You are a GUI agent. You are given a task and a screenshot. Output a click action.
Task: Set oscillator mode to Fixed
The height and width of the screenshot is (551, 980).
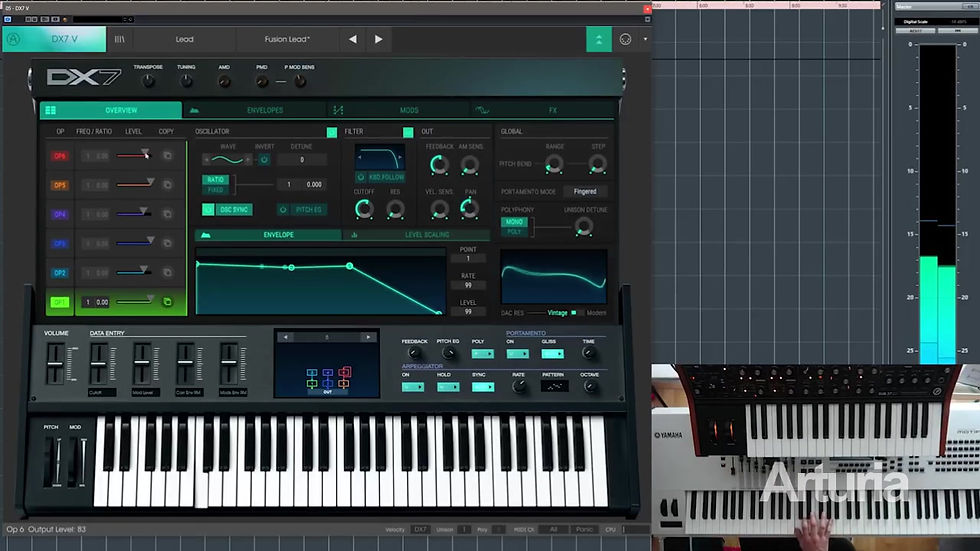216,189
